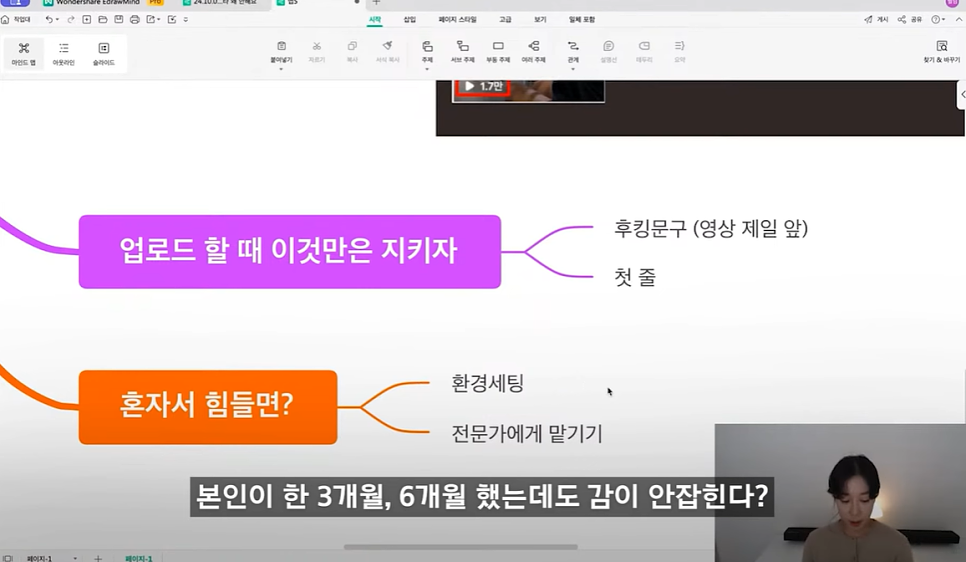Click the 1.7만 video thumbnail image
This screenshot has height=562, width=966.
point(528,91)
